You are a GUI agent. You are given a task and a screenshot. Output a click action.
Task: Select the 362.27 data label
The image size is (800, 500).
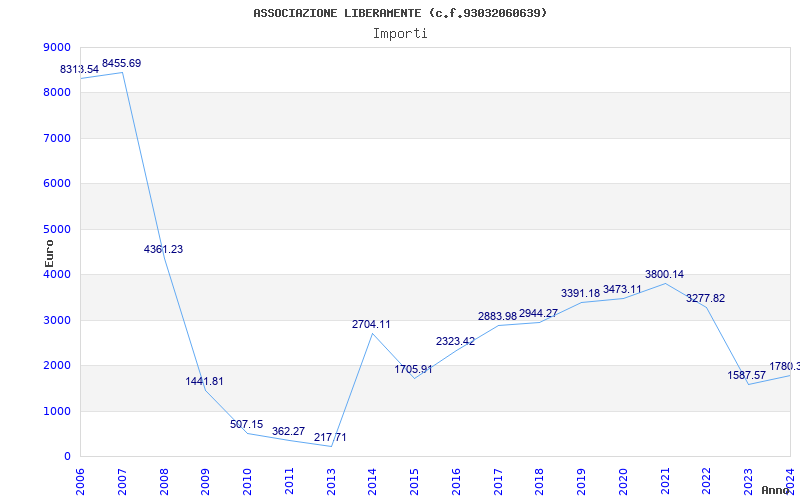[288, 431]
